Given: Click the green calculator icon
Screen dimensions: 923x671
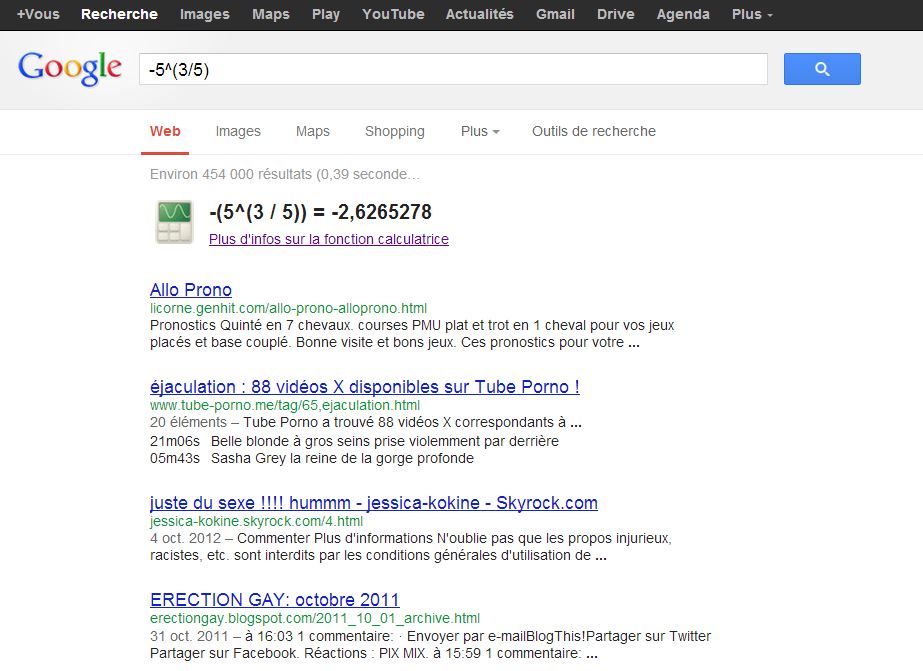Looking at the screenshot, I should point(174,222).
